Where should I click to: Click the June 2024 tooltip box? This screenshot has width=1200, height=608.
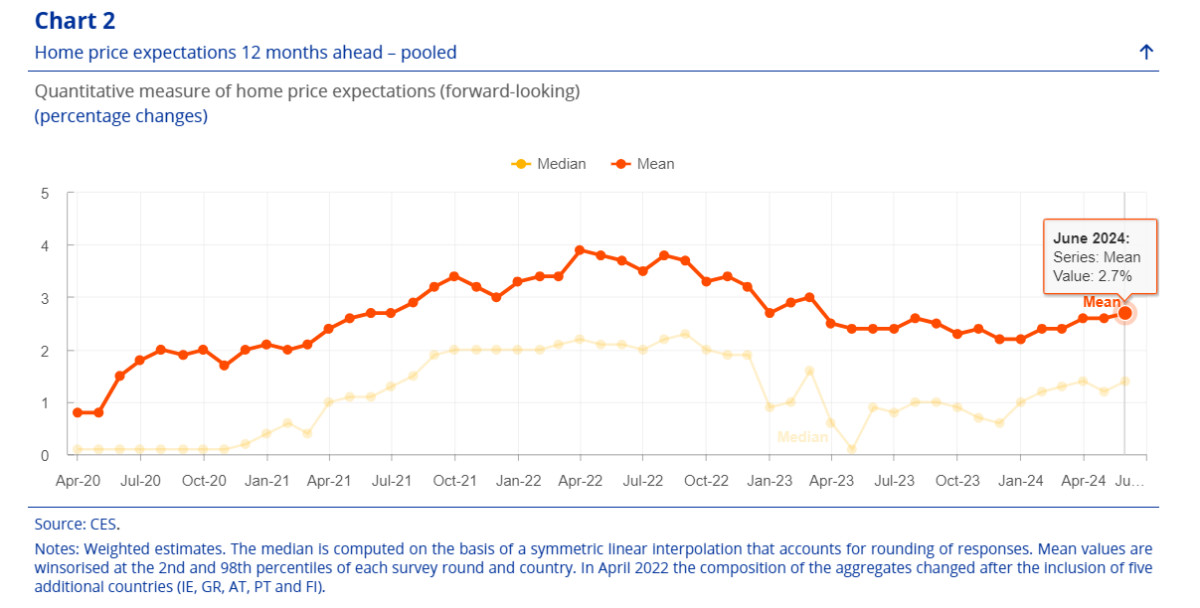pyautogui.click(x=1099, y=257)
